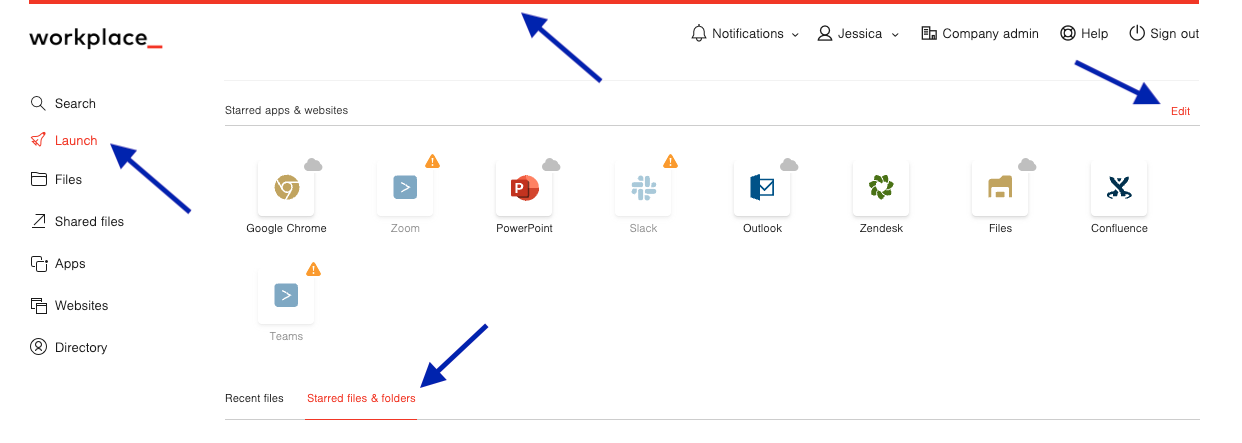Viewport: 1242px width, 443px height.
Task: Open the Slack app tile
Action: [x=643, y=187]
